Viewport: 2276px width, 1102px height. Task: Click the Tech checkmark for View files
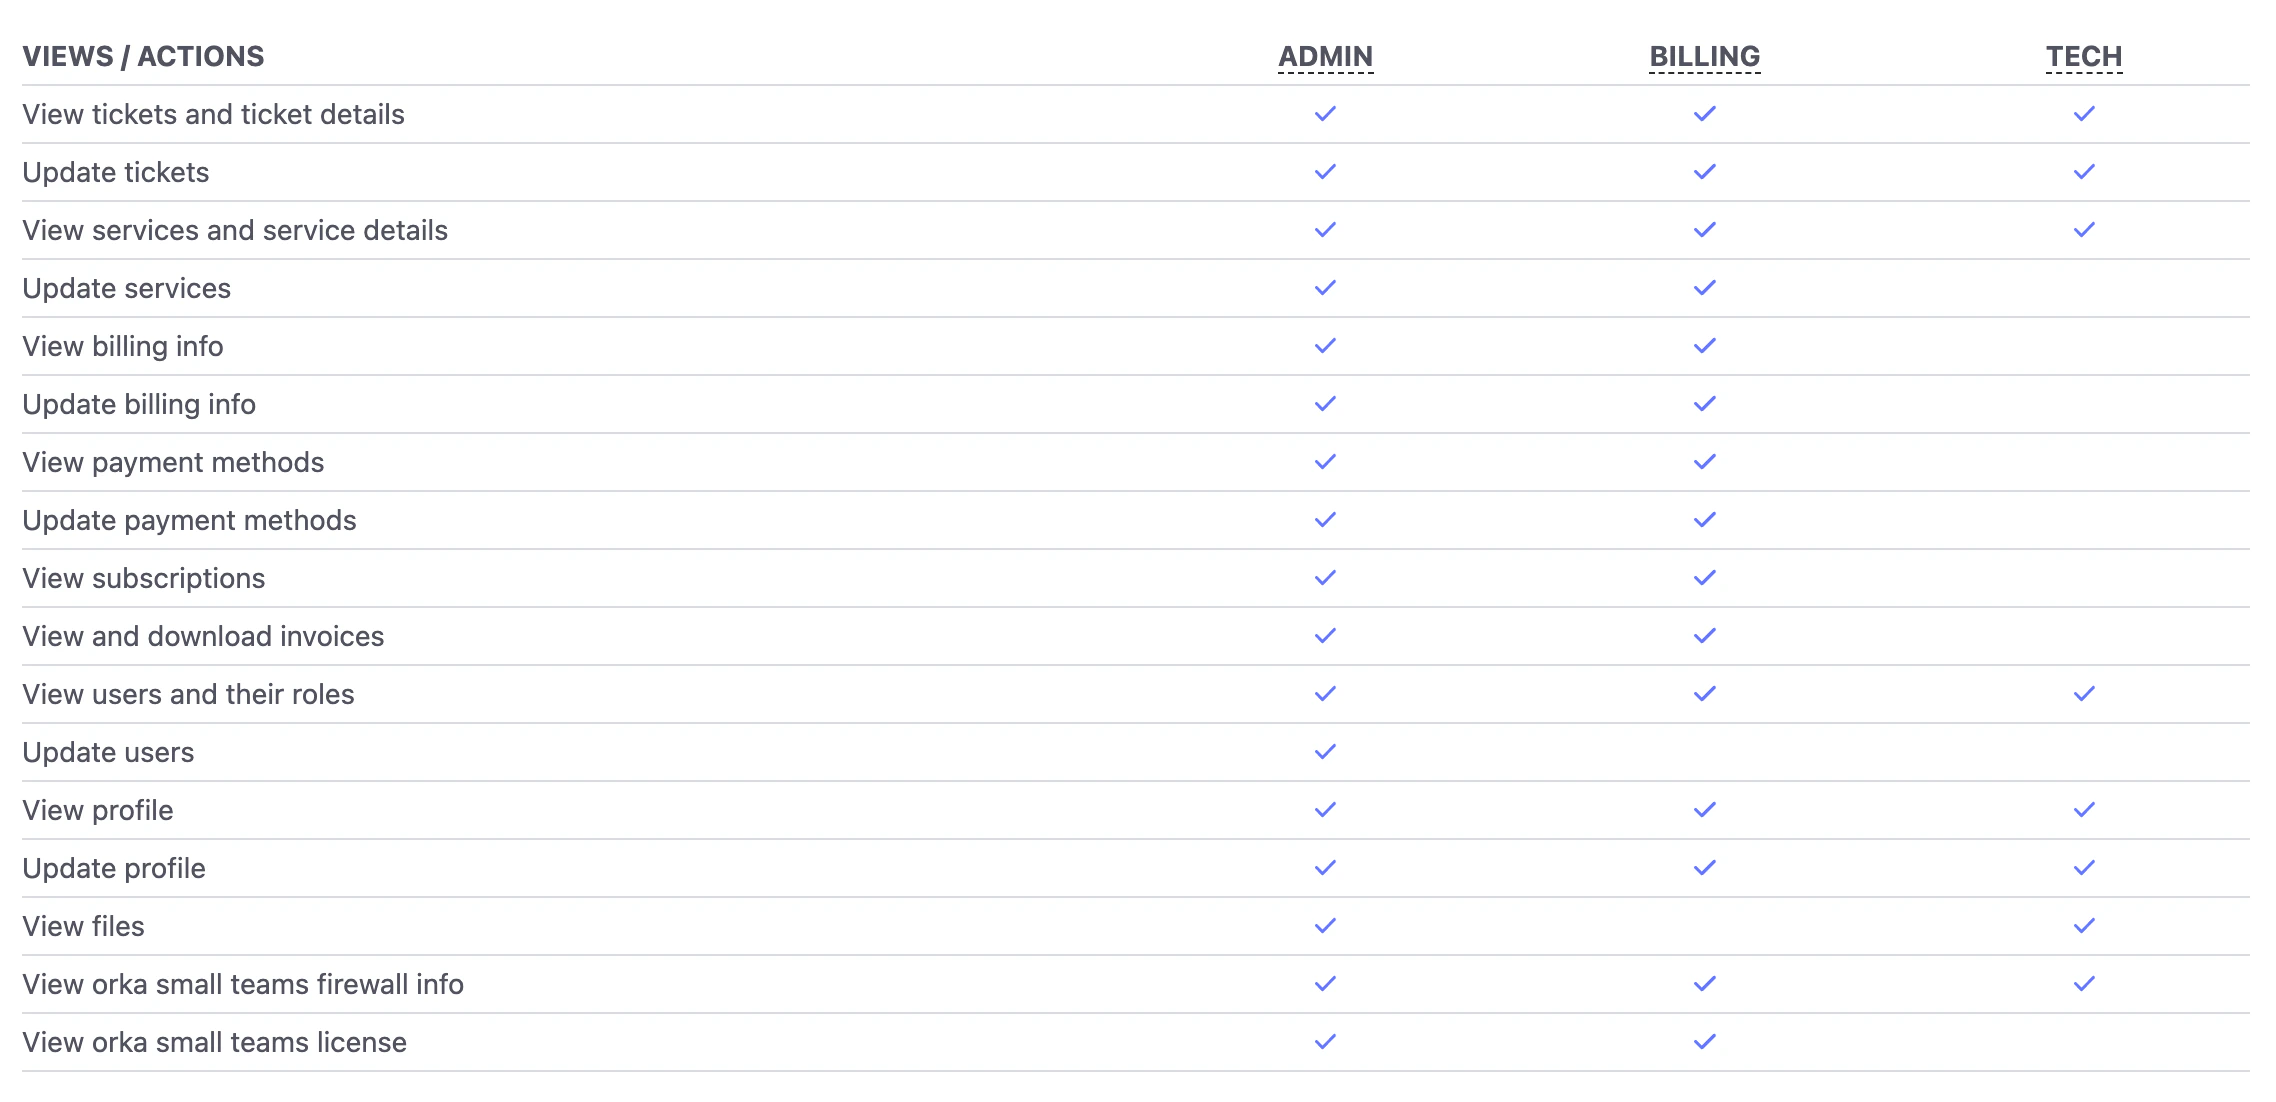pos(2085,926)
